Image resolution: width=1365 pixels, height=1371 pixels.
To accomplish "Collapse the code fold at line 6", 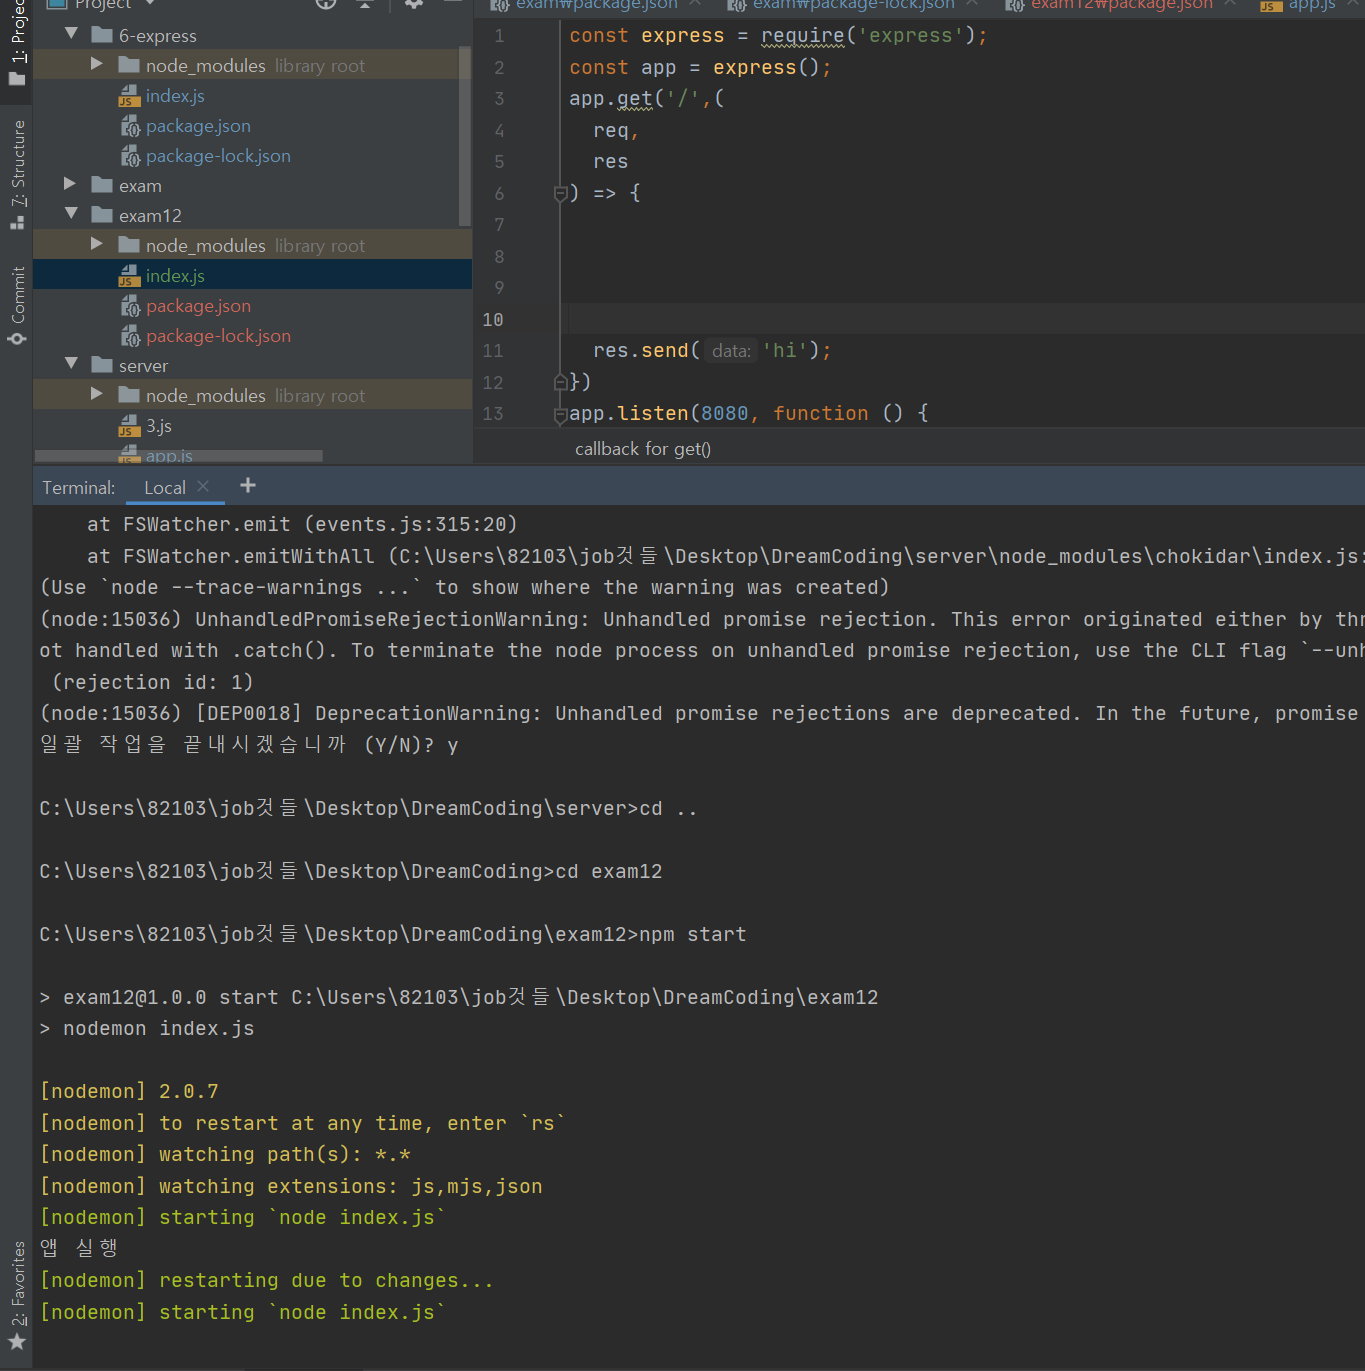I will pyautogui.click(x=561, y=194).
